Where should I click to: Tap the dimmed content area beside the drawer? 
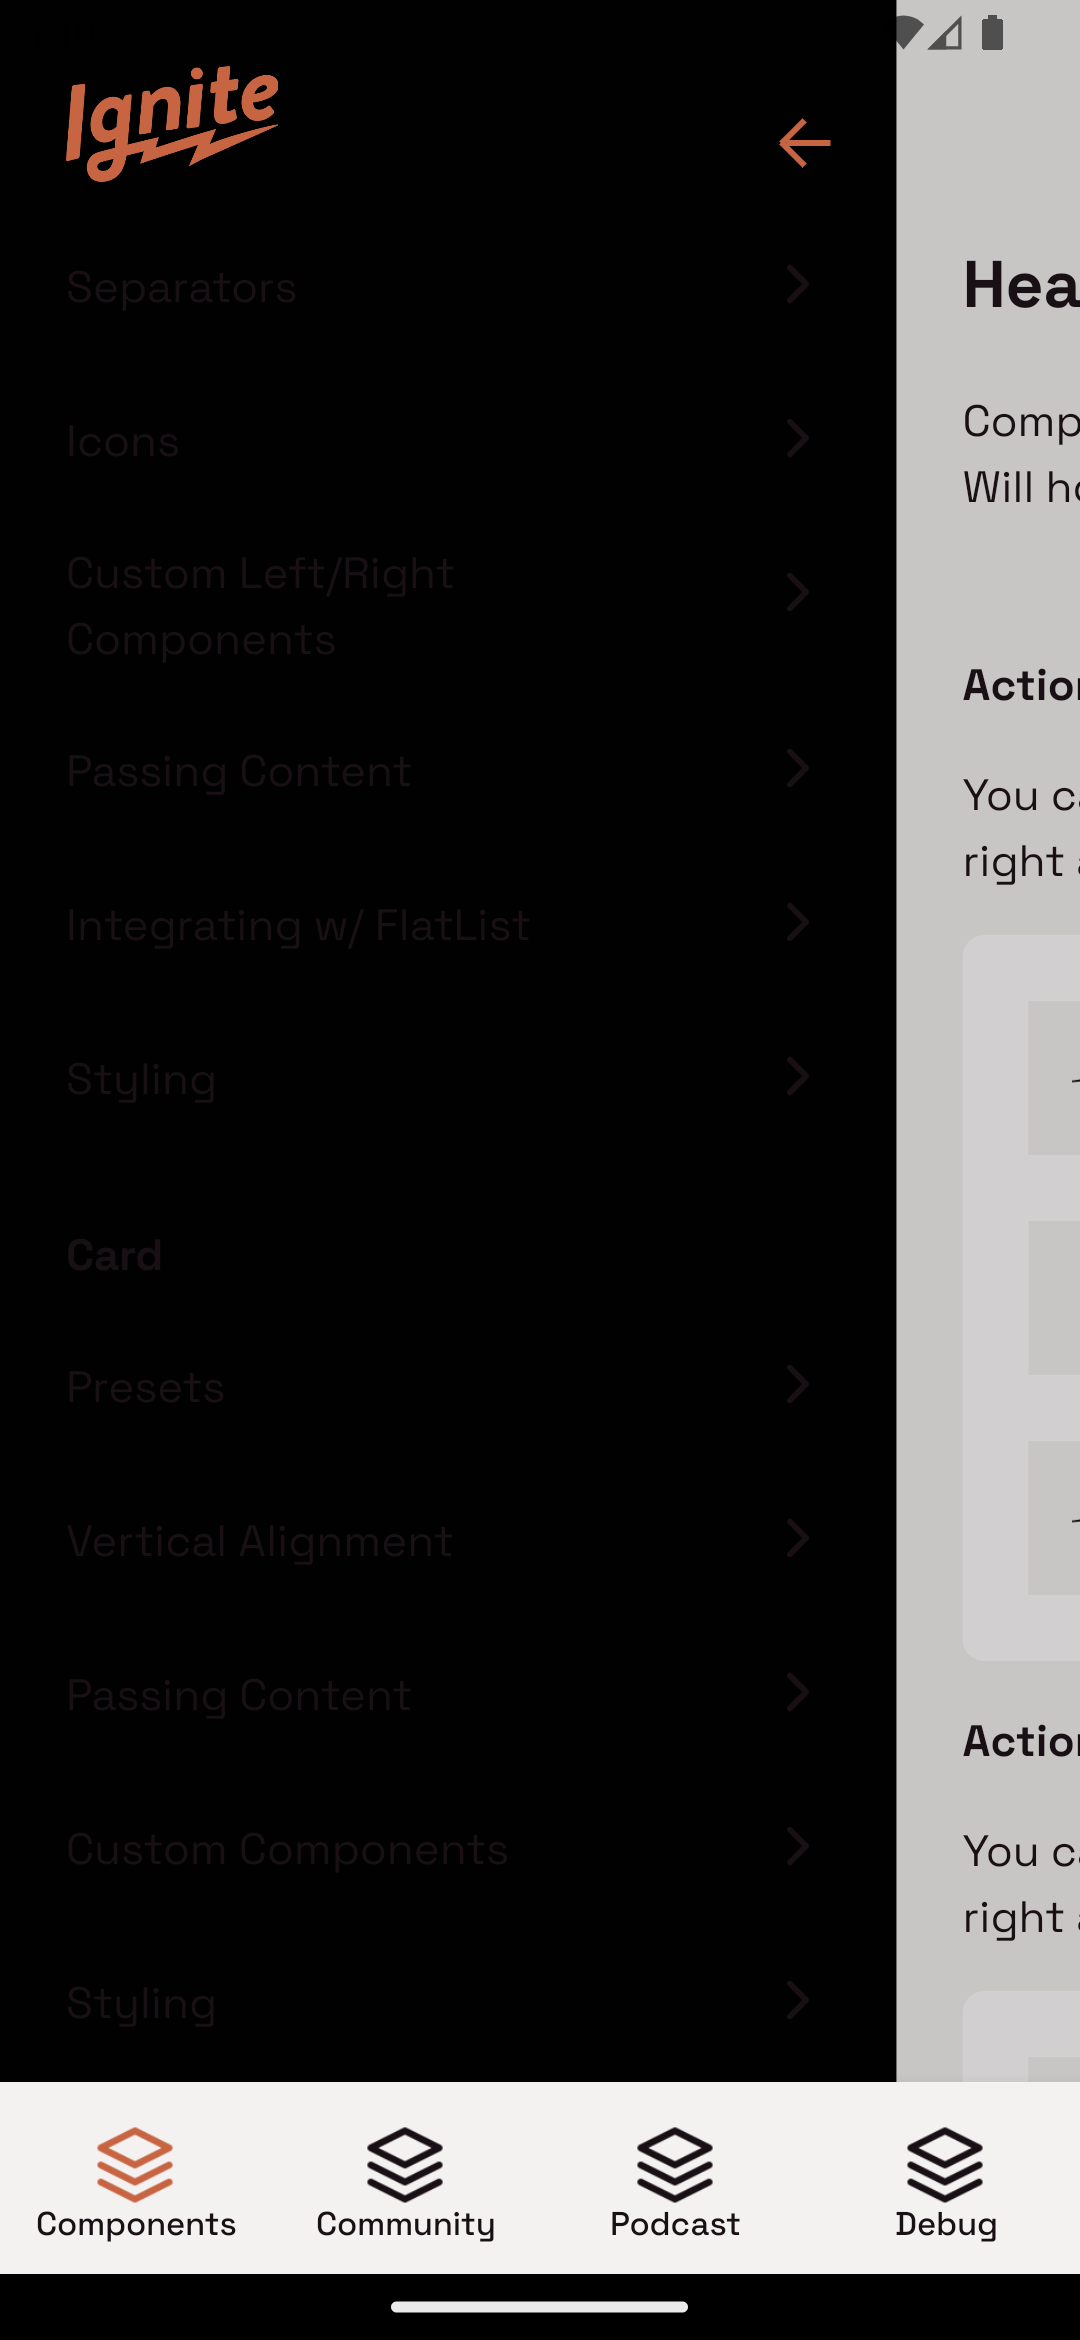[x=990, y=1200]
